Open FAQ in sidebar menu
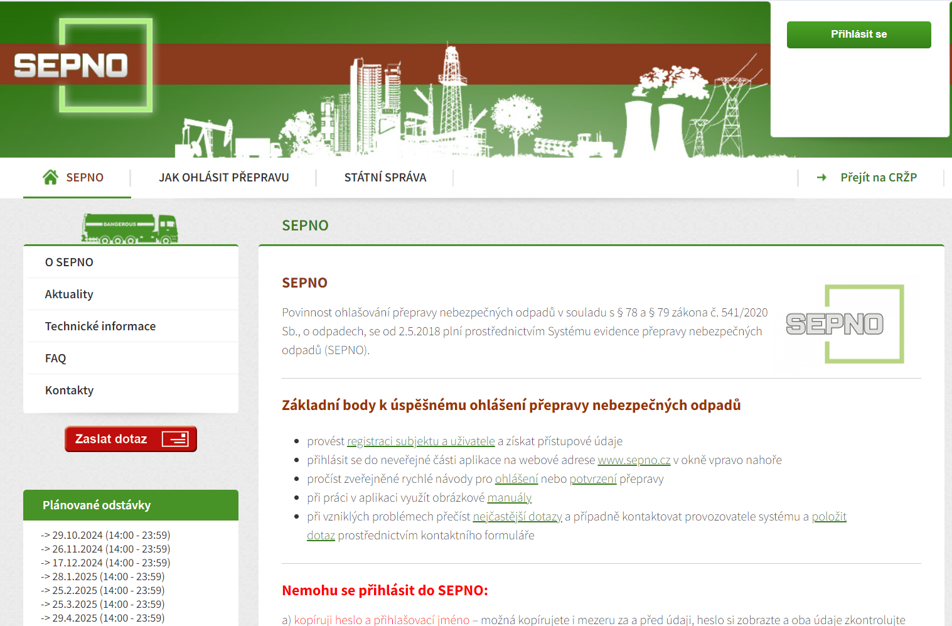 tap(131, 358)
